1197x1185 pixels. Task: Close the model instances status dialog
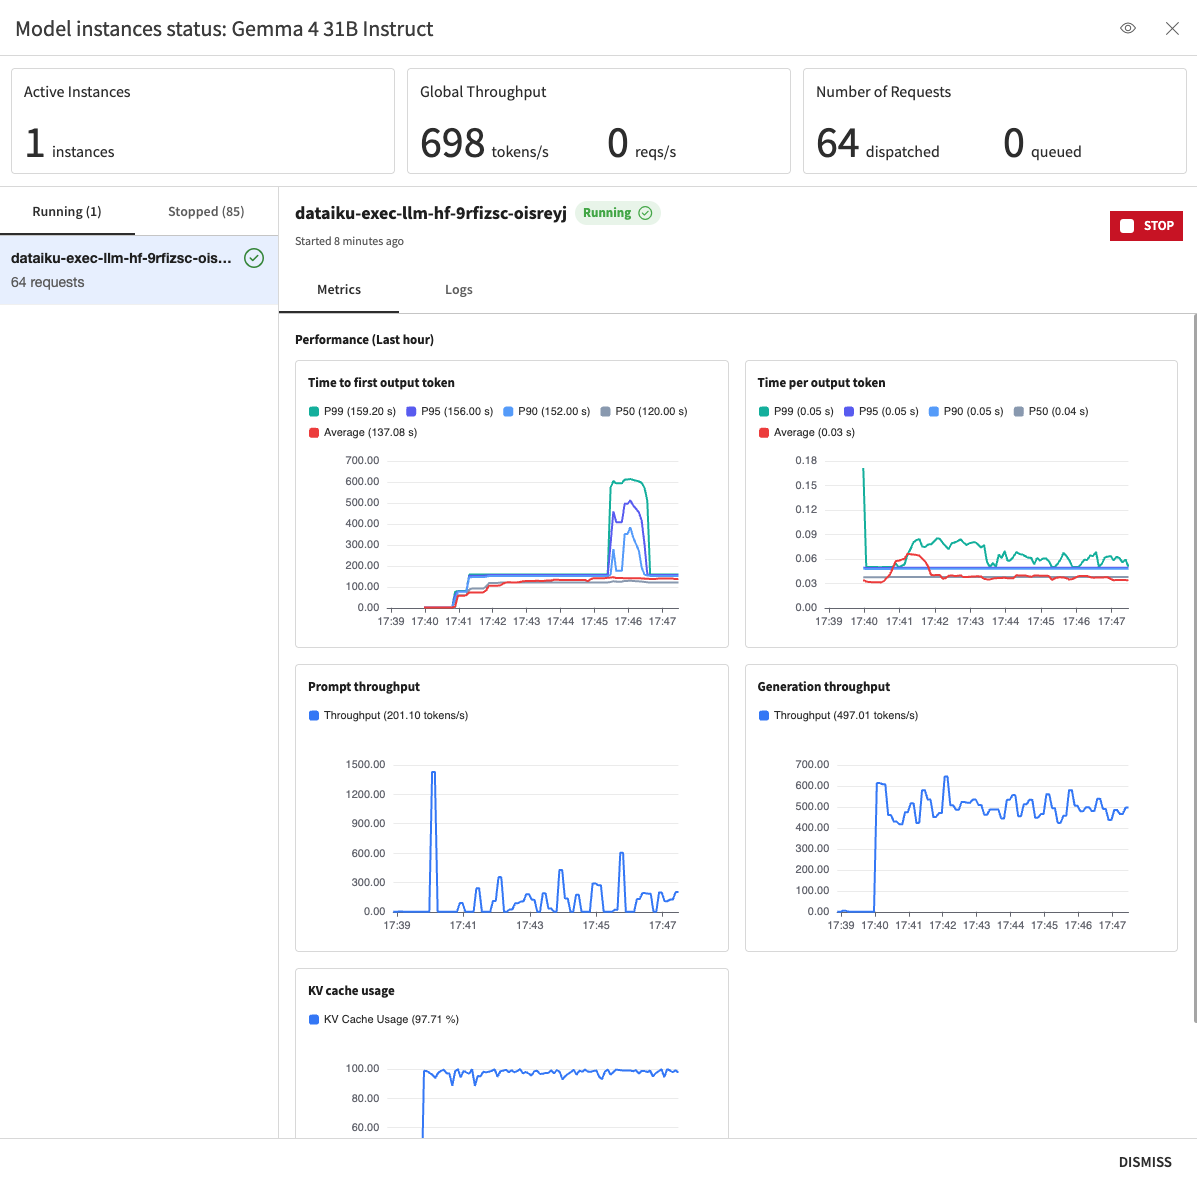click(1172, 28)
